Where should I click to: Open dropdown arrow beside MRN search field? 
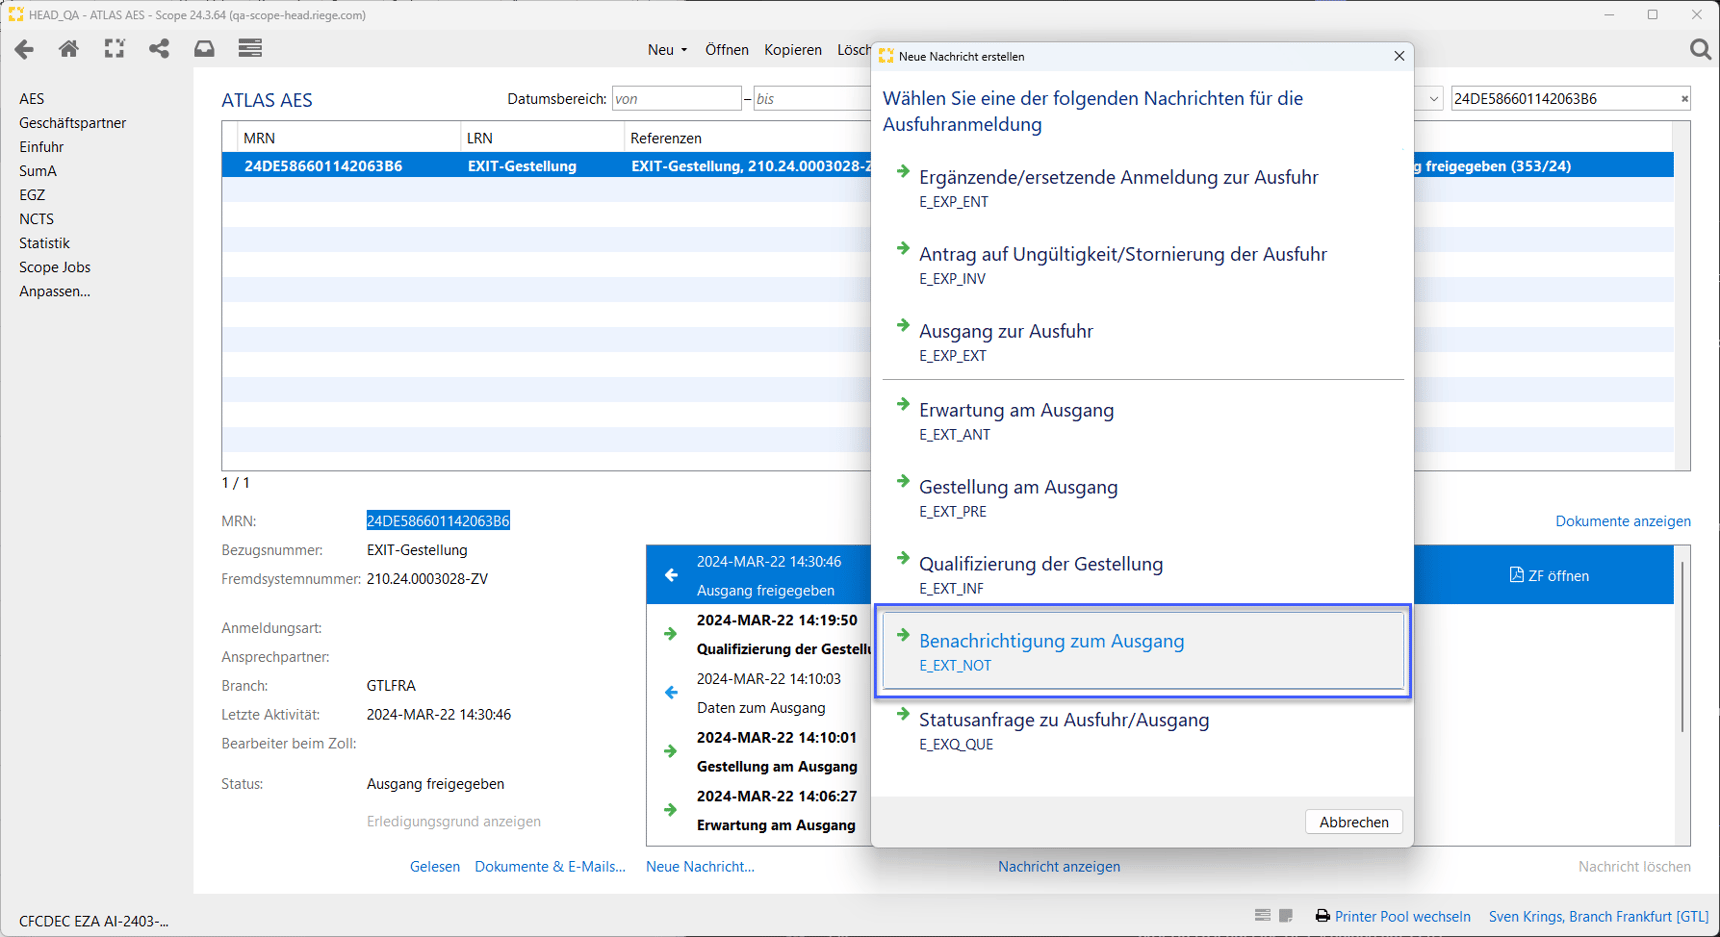tap(1433, 99)
